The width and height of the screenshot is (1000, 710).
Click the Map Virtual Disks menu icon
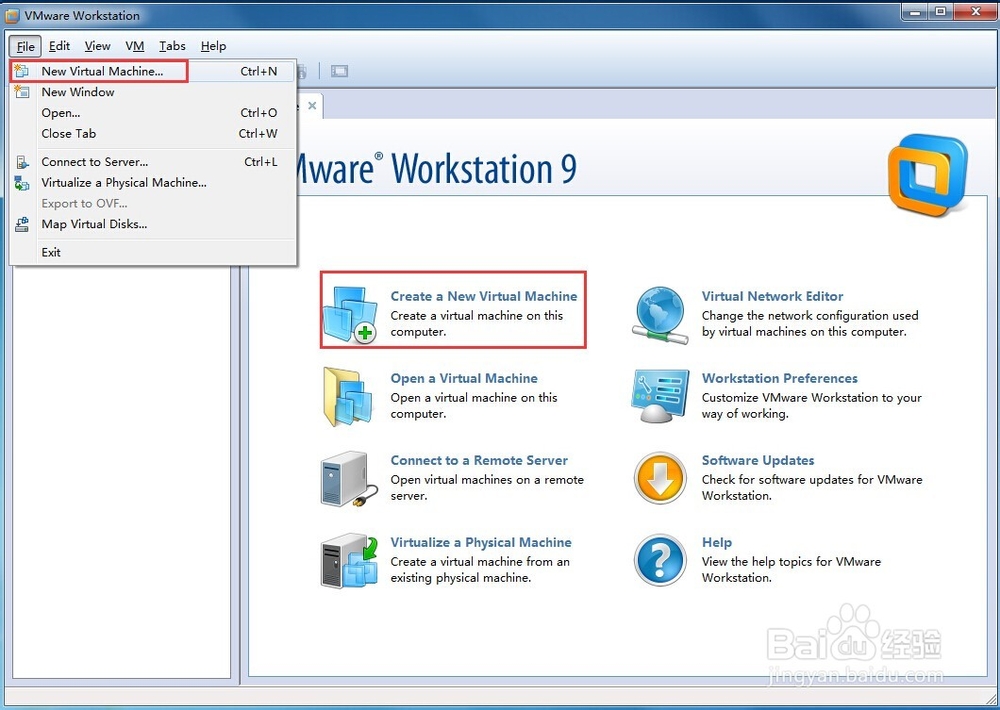coord(22,225)
